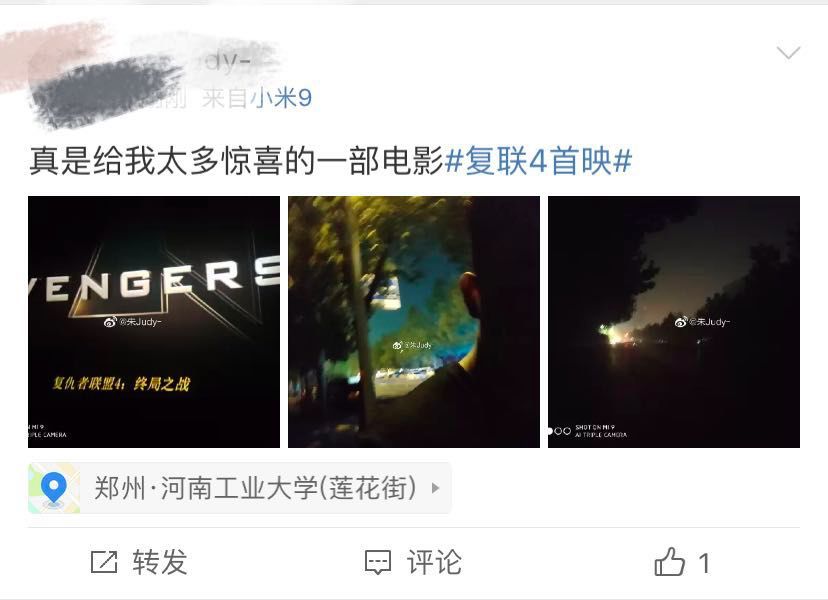Tap the post text 真是给我太多惊喜的一部电影
Screen dimensions: 828x600
click(x=236, y=161)
